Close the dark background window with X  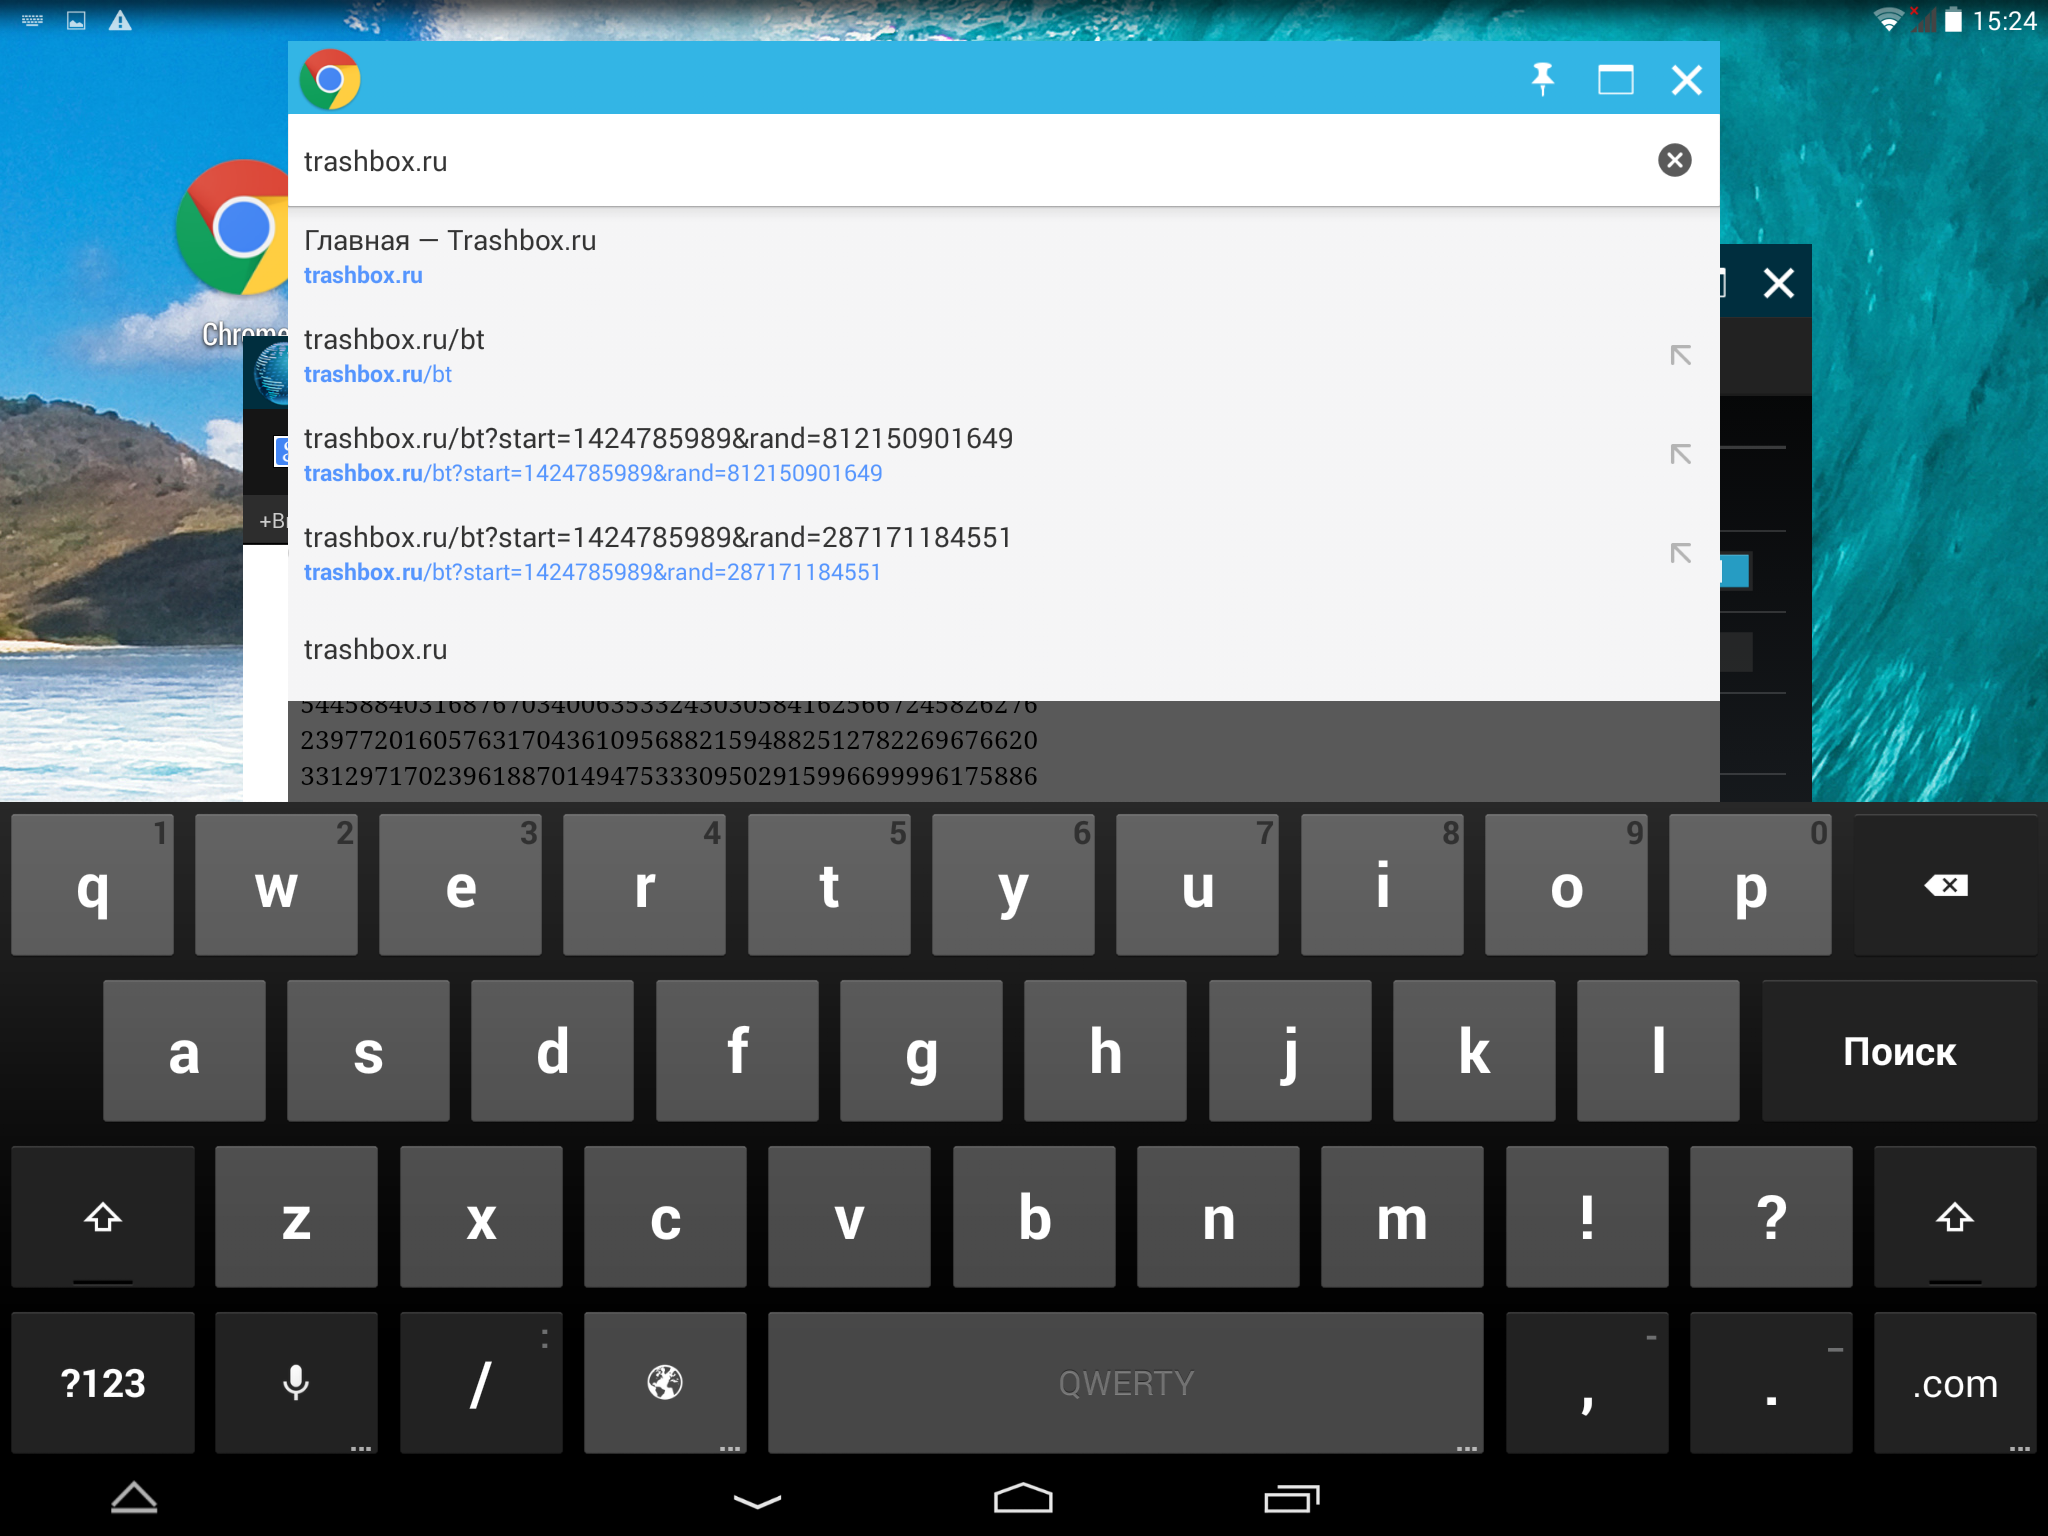pyautogui.click(x=1778, y=283)
